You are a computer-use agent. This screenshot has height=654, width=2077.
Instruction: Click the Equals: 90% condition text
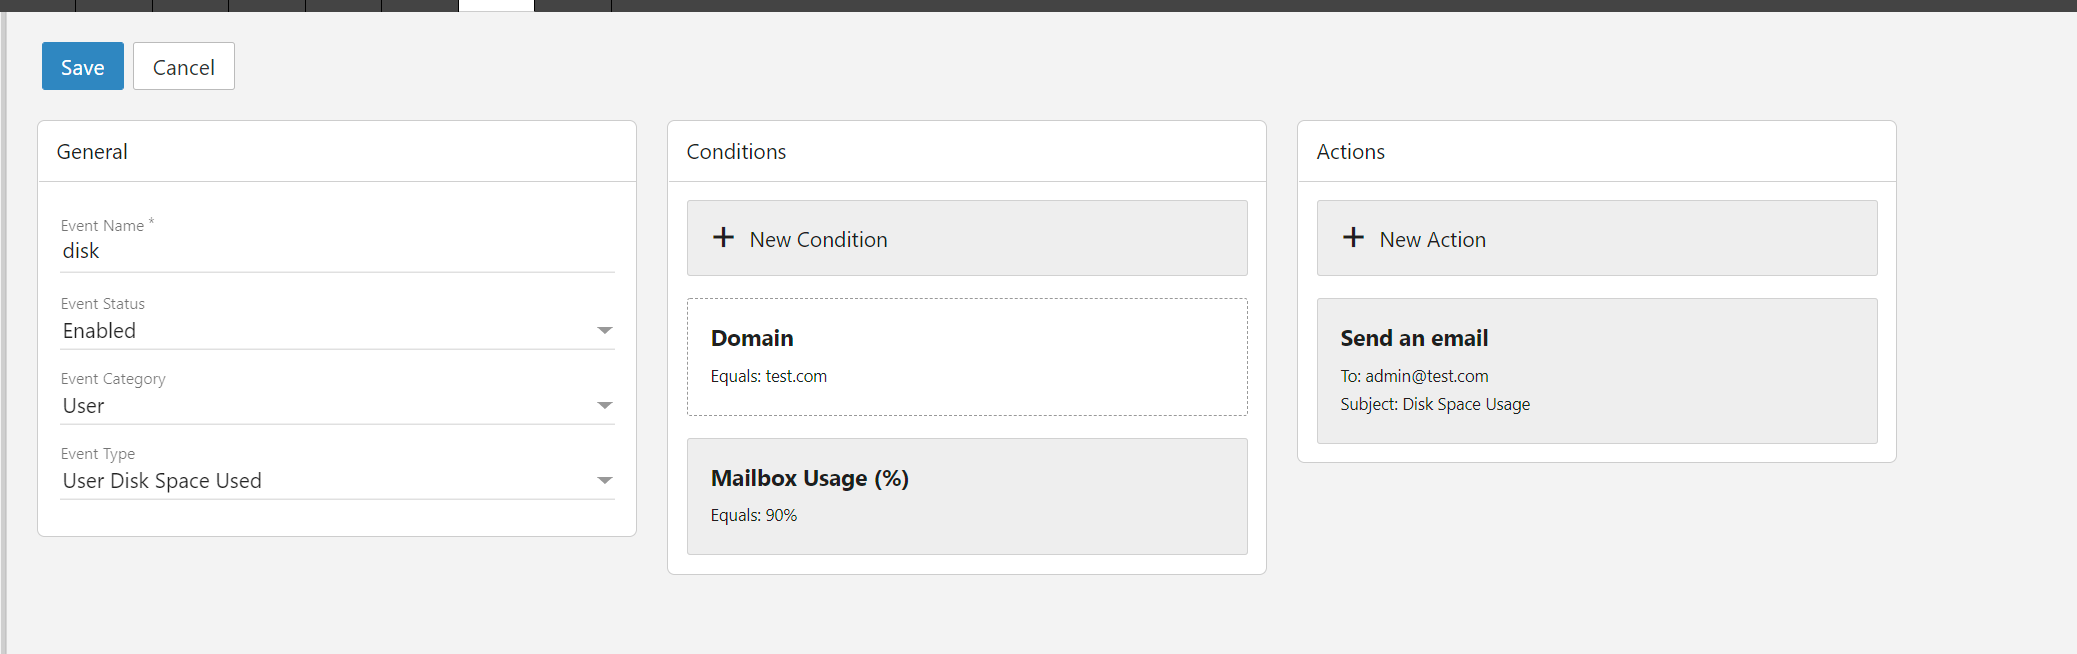pos(753,516)
